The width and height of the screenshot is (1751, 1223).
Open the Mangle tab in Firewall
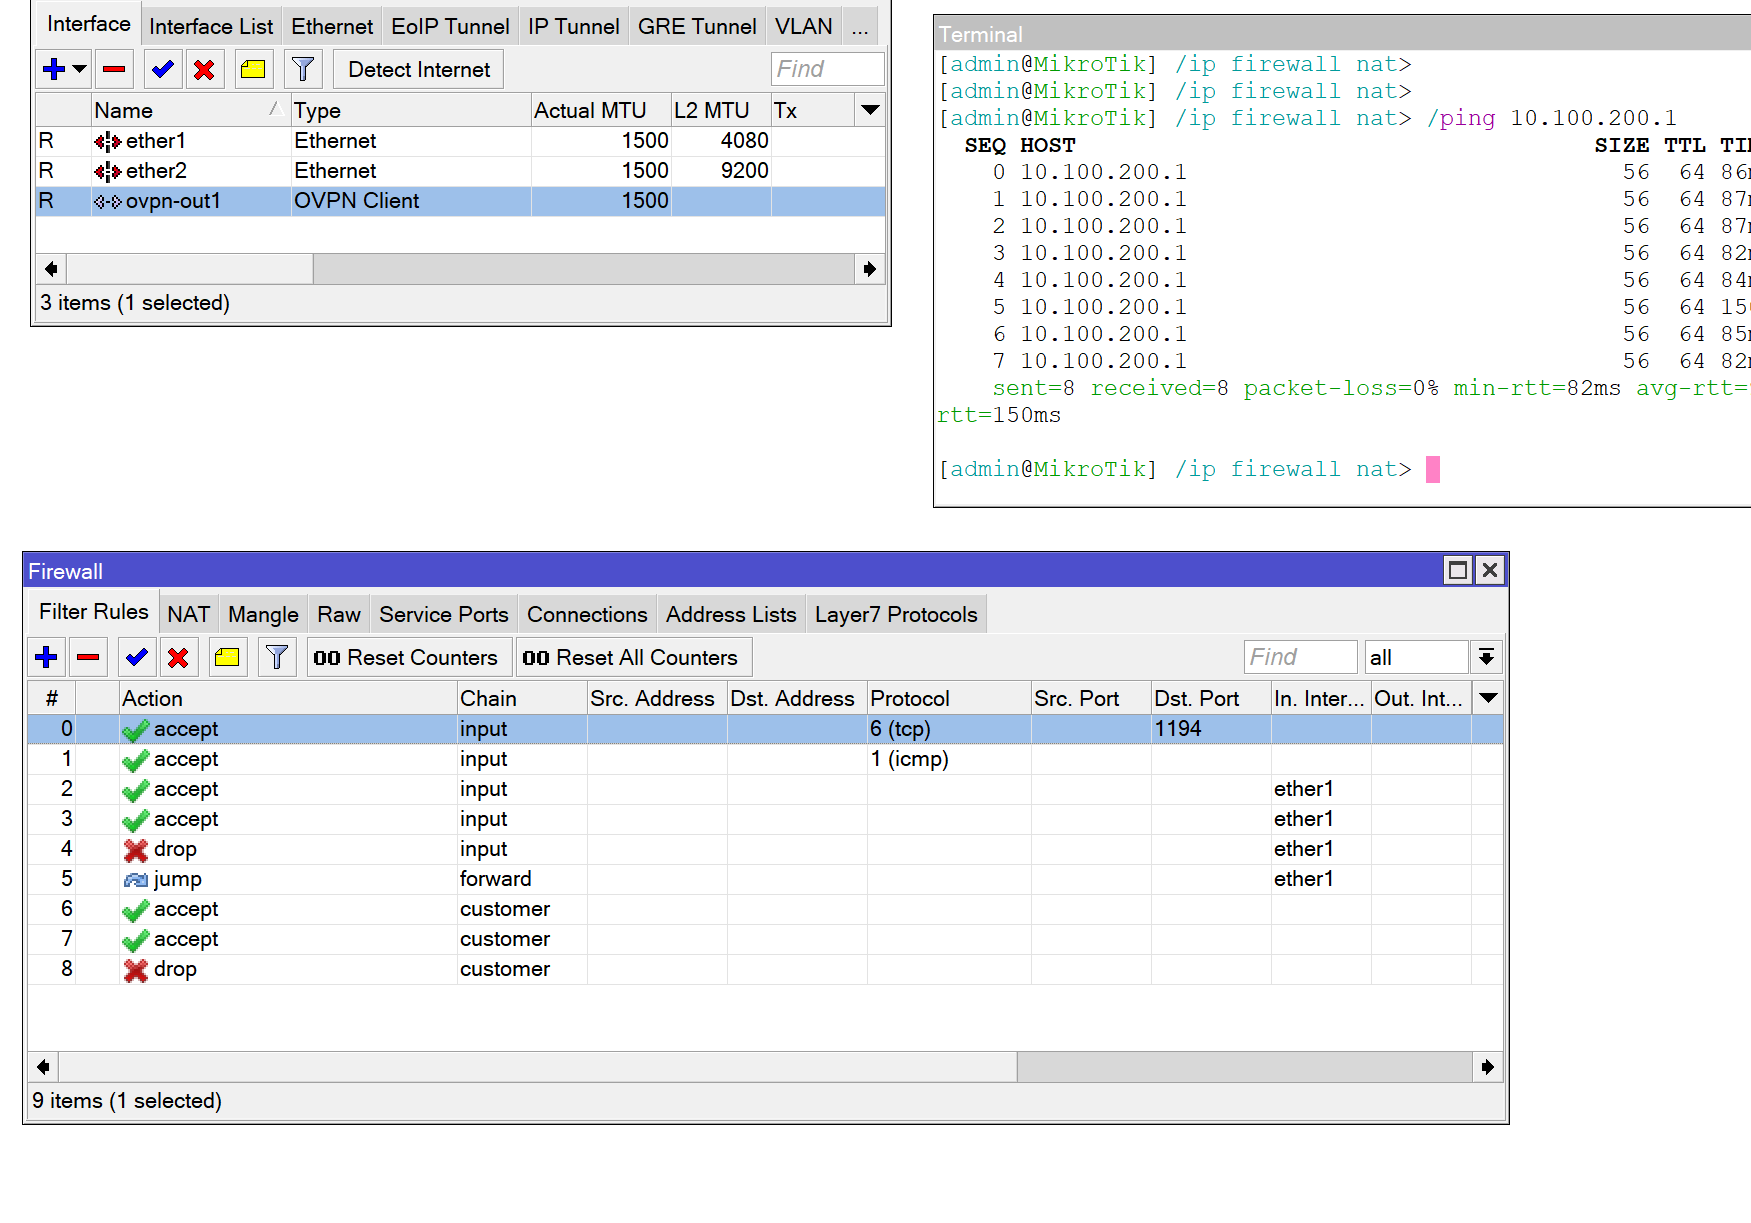(263, 614)
